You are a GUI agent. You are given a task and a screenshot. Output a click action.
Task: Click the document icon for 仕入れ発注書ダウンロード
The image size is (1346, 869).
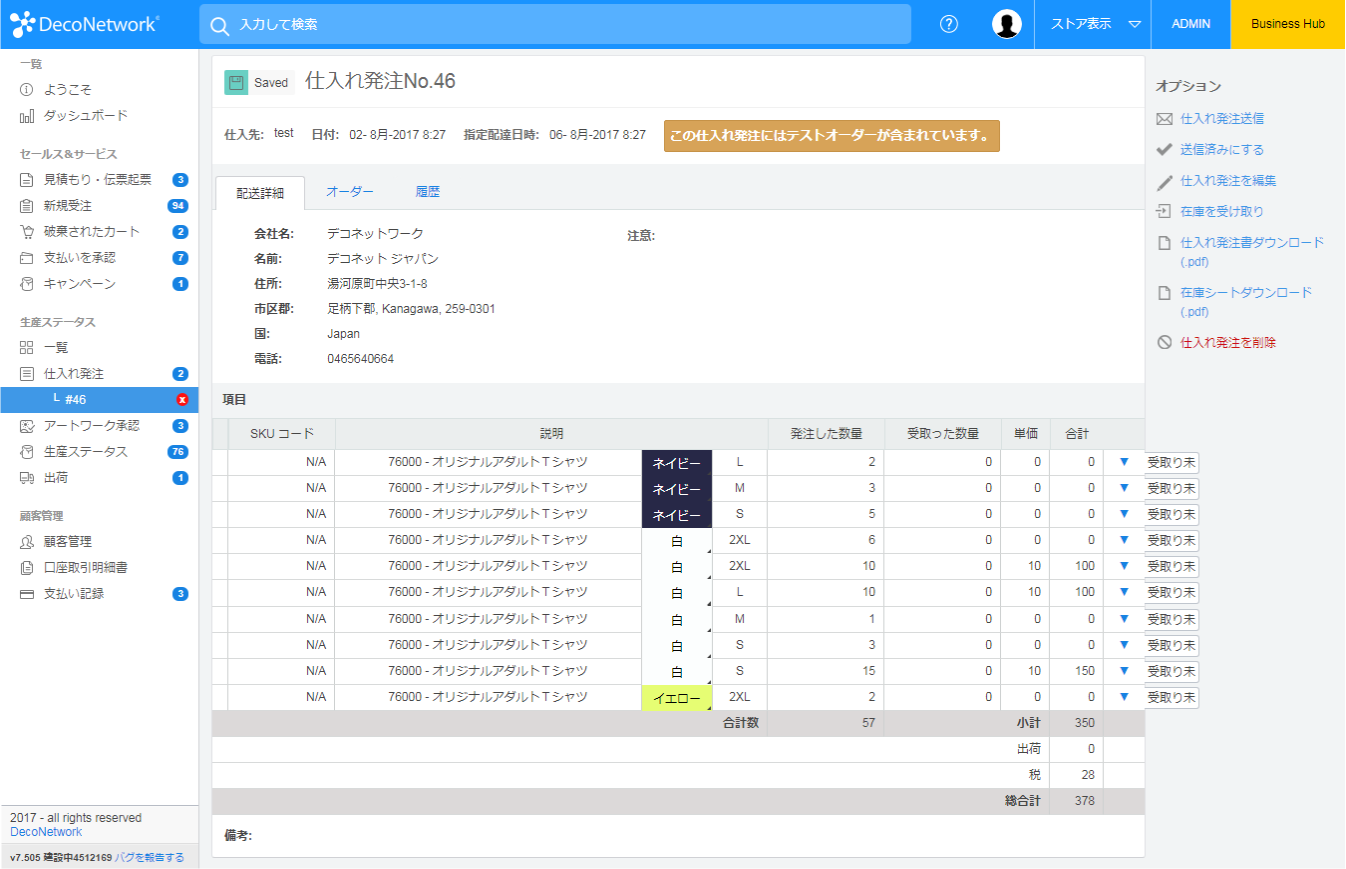coord(1164,243)
